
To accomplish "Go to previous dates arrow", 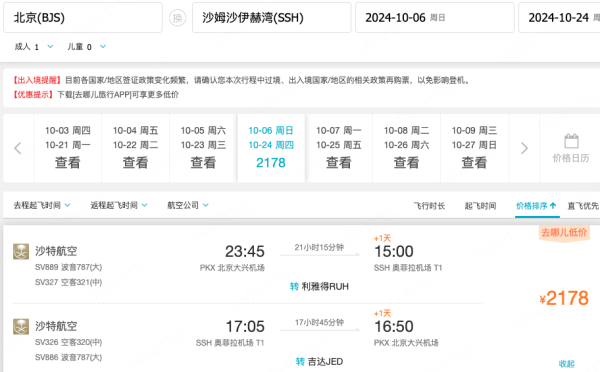I will (18, 148).
